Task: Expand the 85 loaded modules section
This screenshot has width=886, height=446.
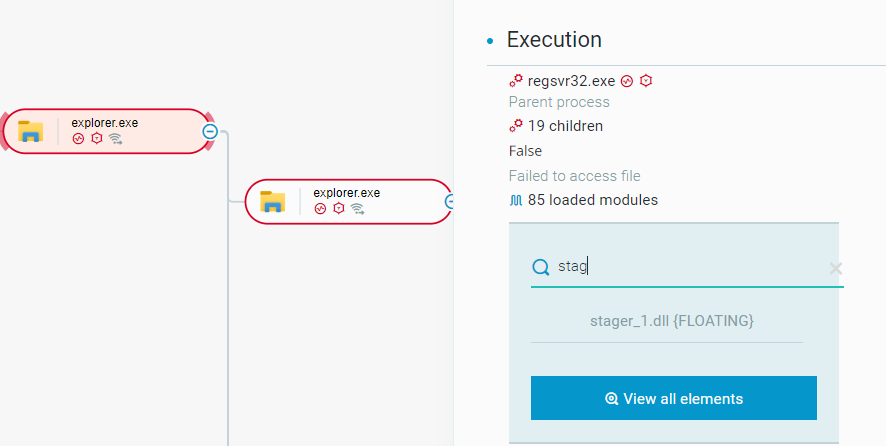Action: 593,200
